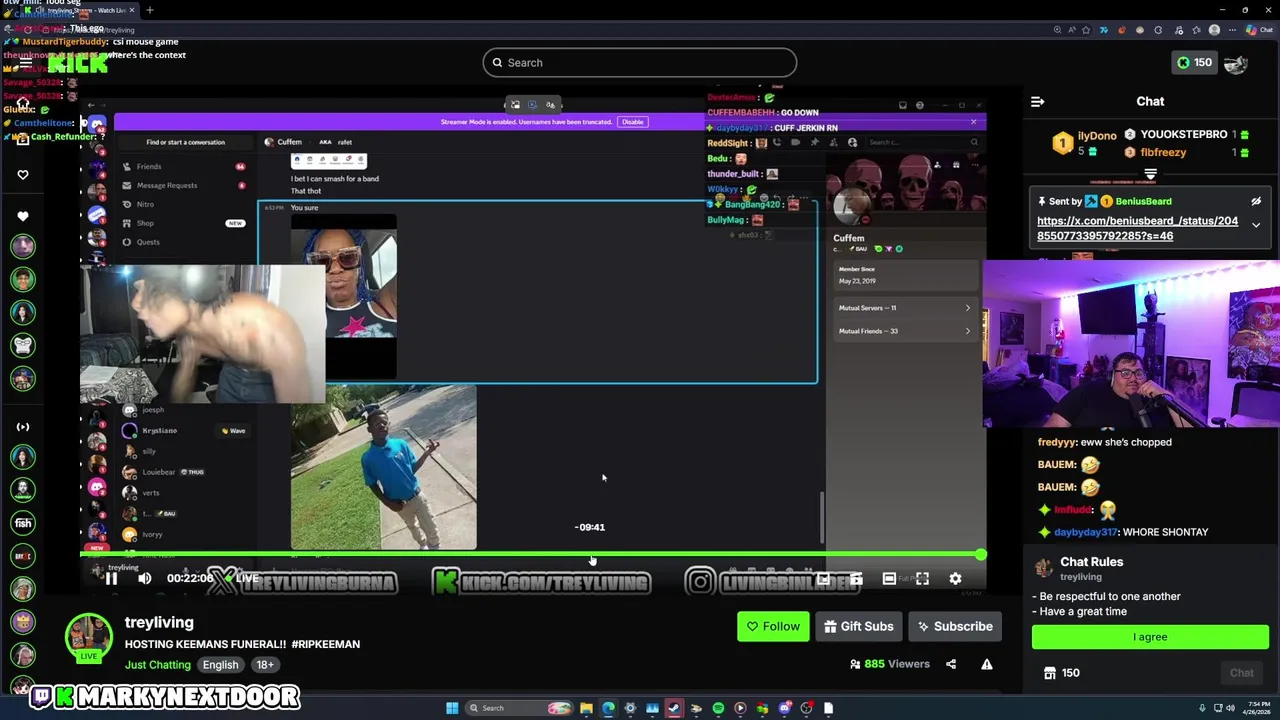Open the browser profile avatar
The height and width of the screenshot is (720, 1280).
click(1214, 30)
